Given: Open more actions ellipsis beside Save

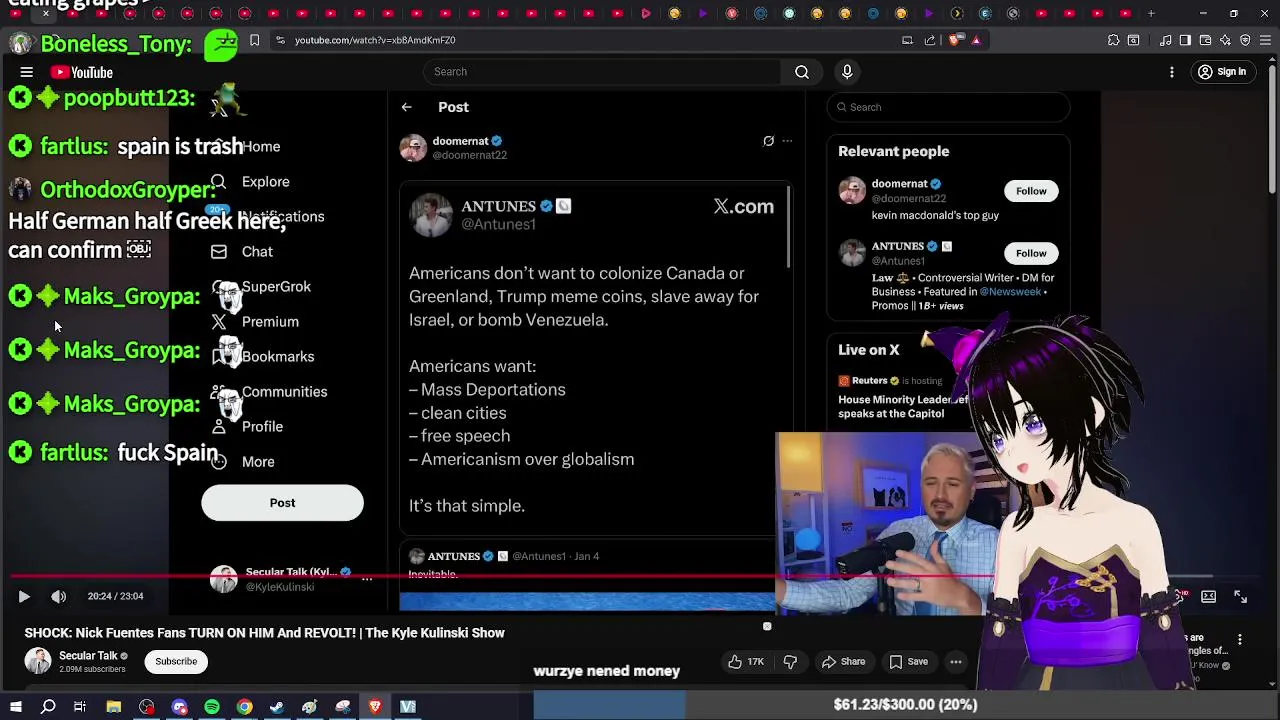Looking at the screenshot, I should pyautogui.click(x=956, y=661).
